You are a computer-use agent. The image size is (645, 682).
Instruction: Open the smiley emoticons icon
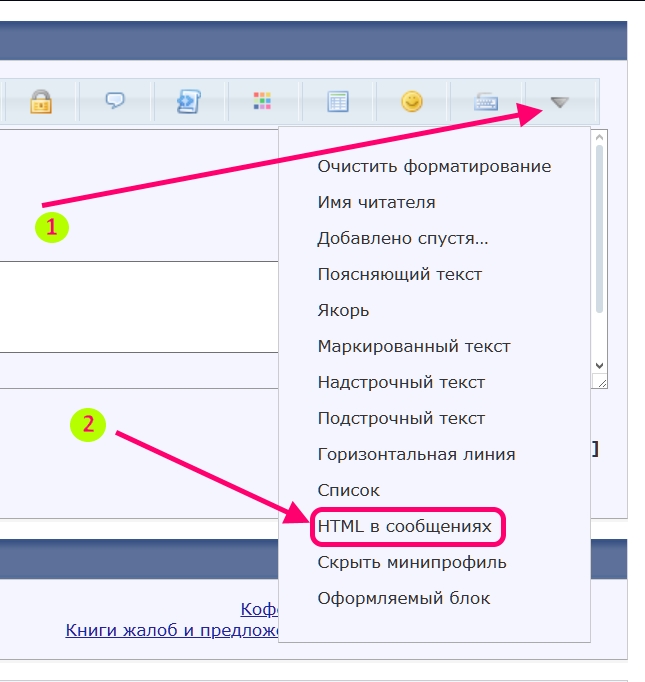tap(411, 101)
